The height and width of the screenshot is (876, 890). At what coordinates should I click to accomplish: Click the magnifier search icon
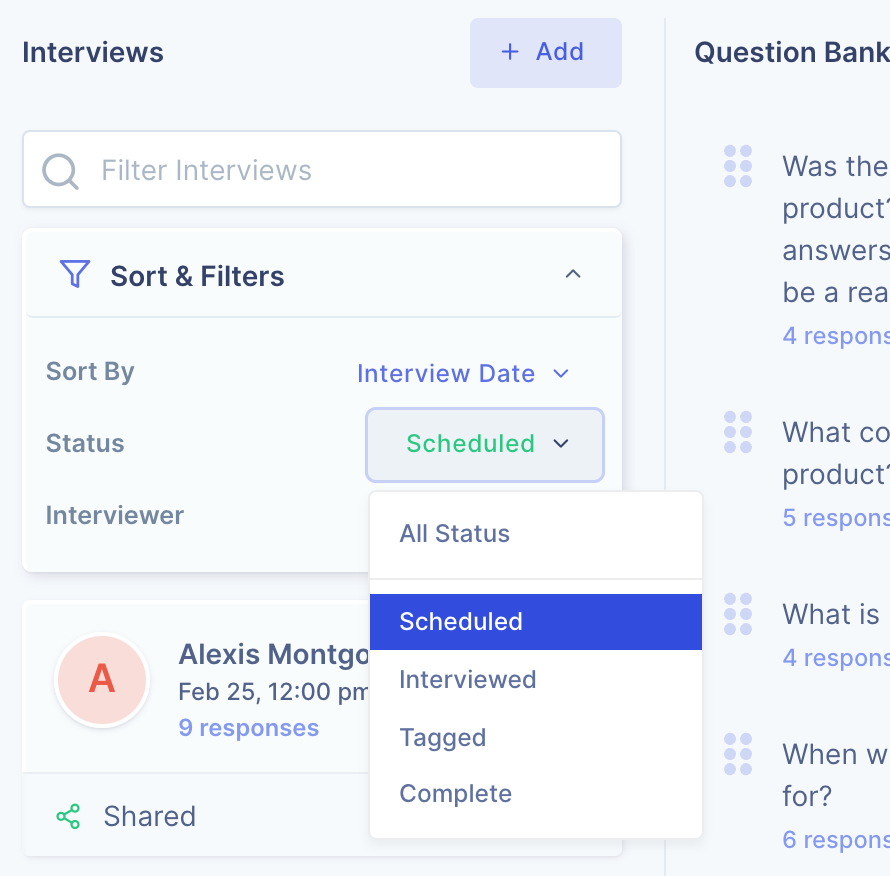coord(60,171)
